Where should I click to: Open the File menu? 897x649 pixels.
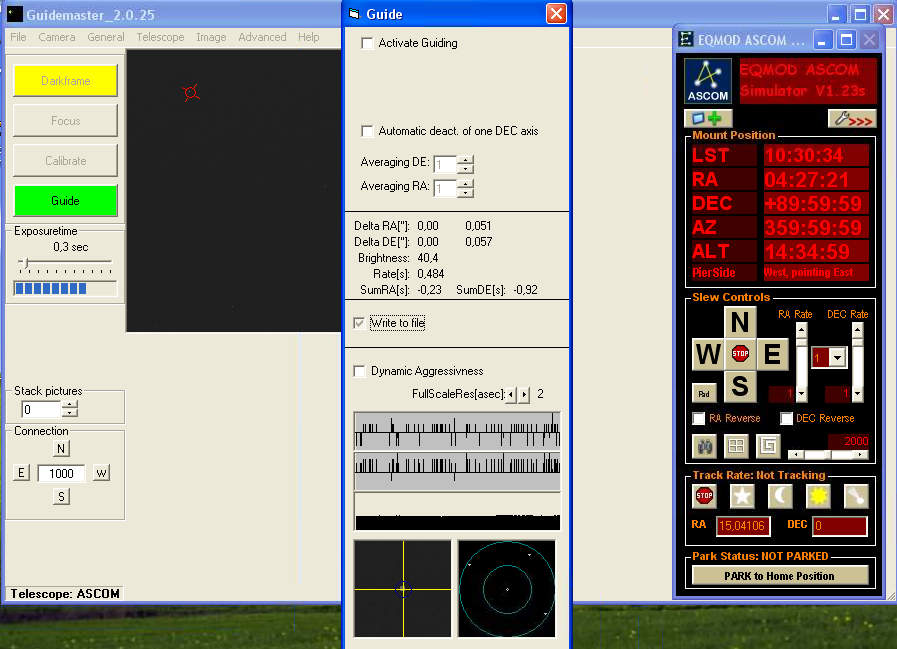(18, 37)
